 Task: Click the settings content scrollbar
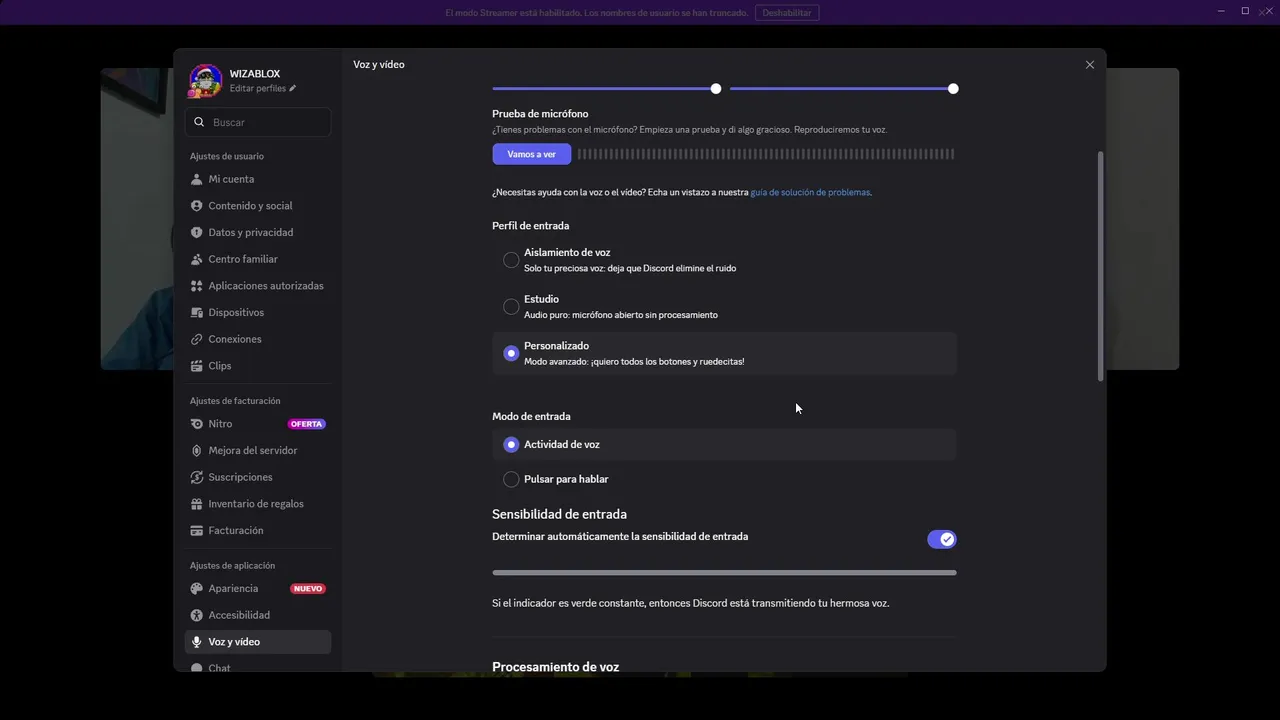[x=1101, y=266]
